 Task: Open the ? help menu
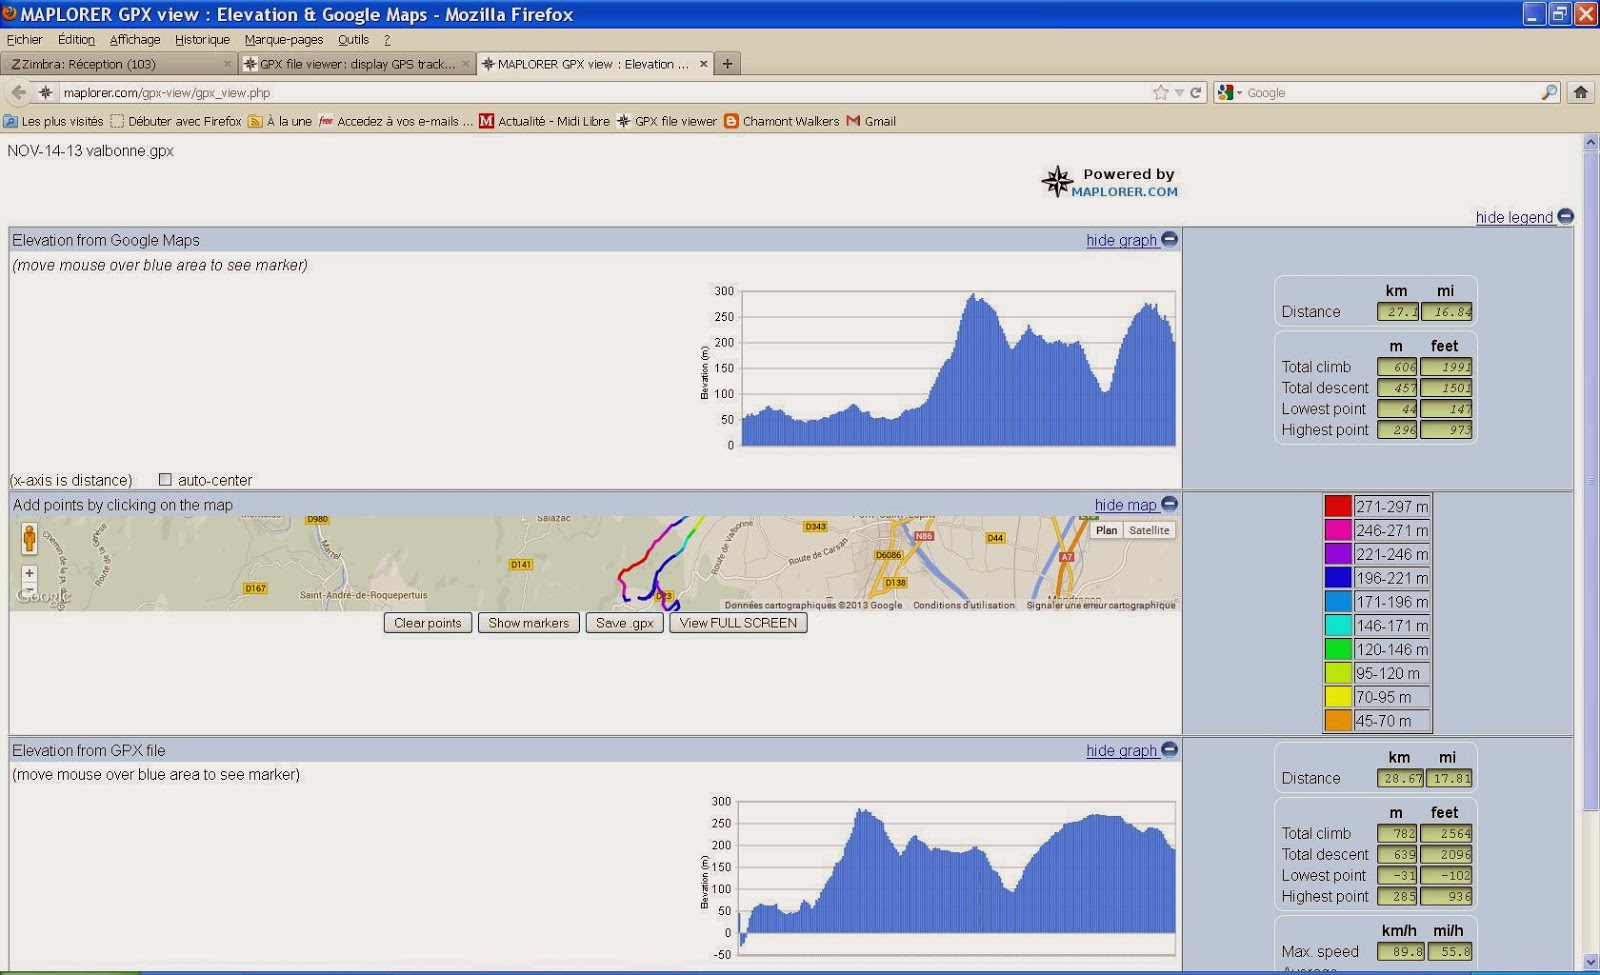click(x=387, y=40)
